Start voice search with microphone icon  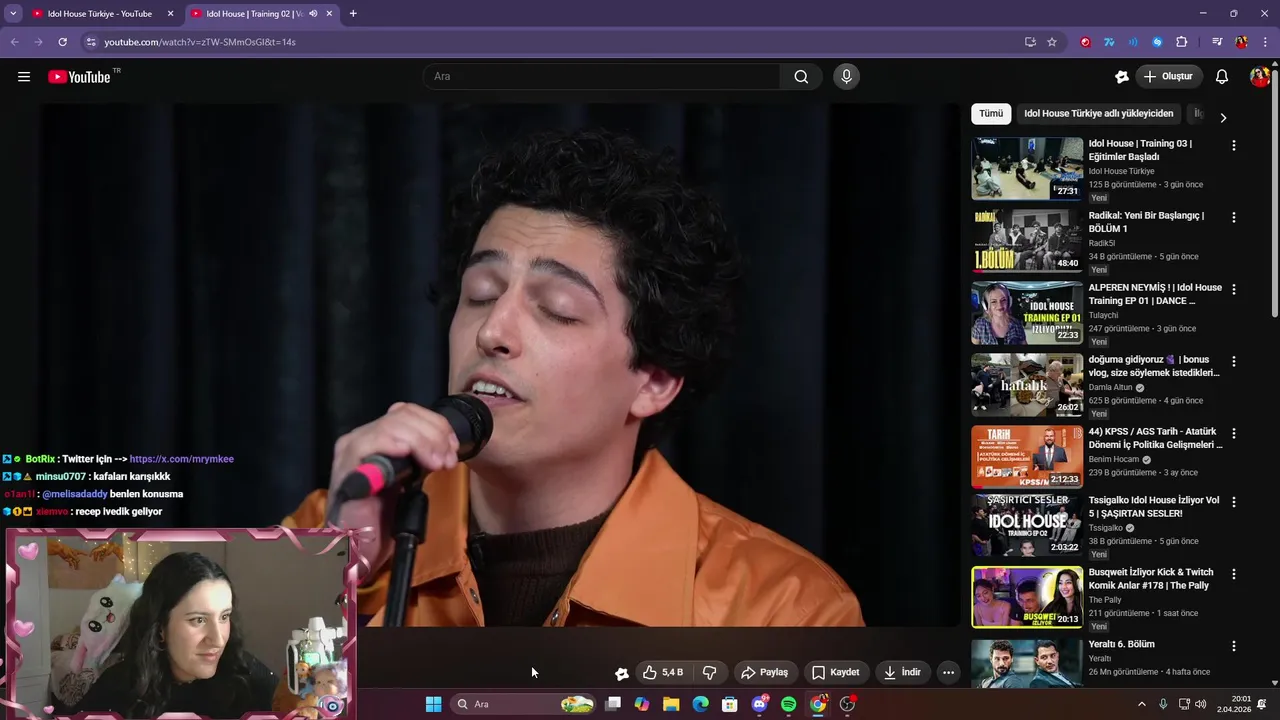[846, 77]
